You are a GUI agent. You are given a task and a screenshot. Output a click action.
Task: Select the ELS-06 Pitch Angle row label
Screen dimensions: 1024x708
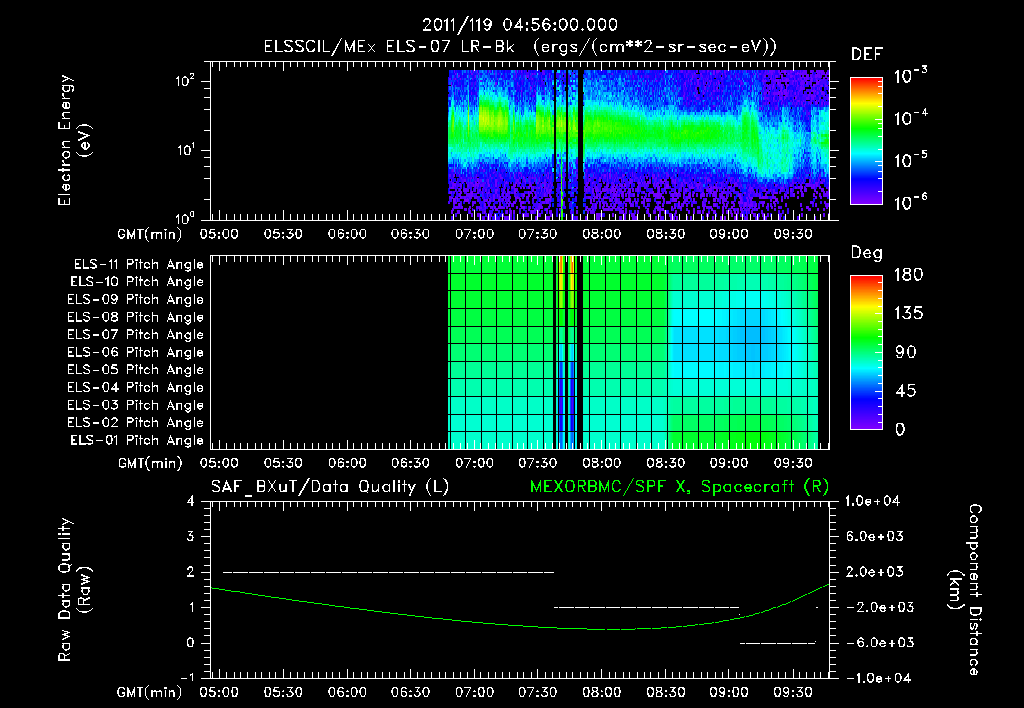tap(136, 353)
